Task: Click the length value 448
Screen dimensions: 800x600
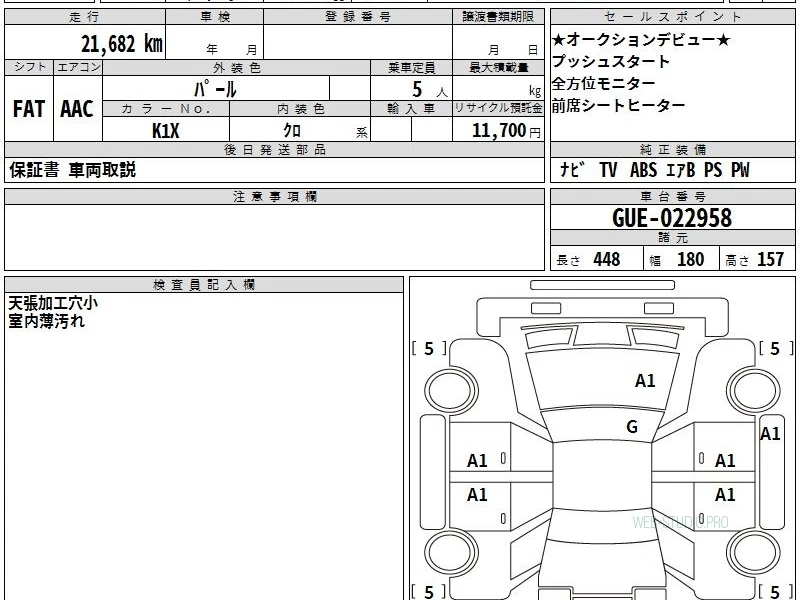Action: [x=607, y=259]
